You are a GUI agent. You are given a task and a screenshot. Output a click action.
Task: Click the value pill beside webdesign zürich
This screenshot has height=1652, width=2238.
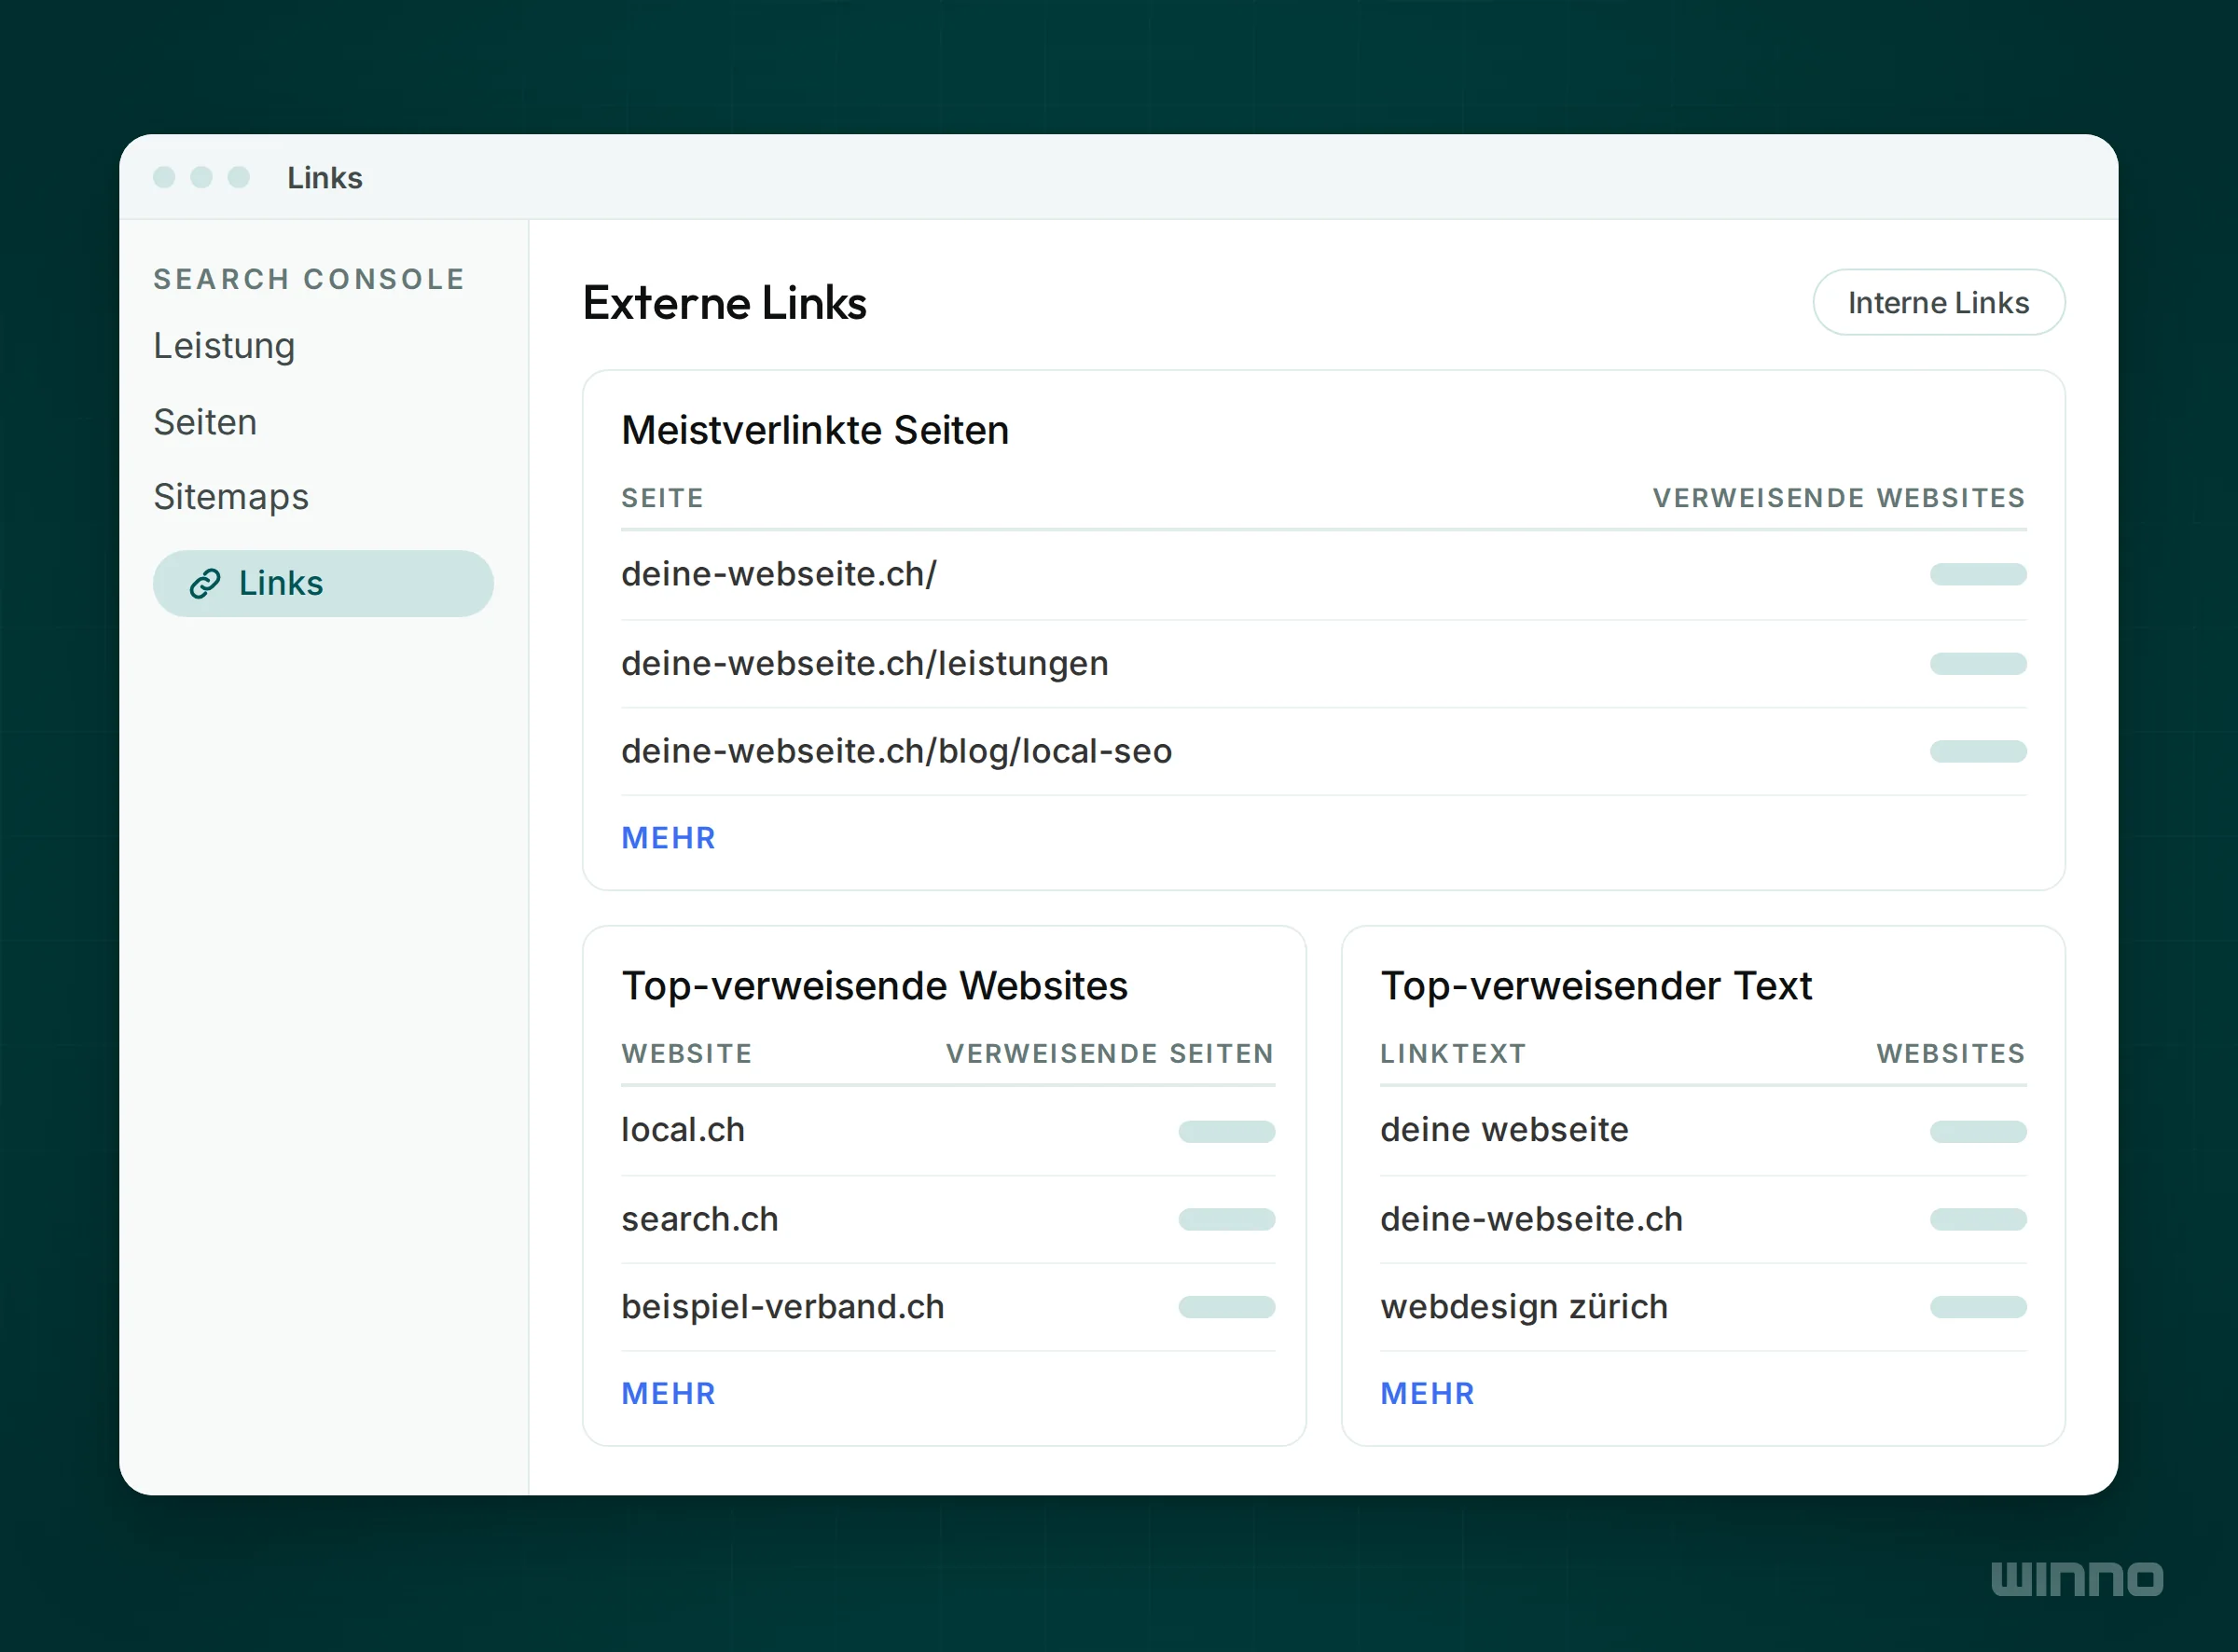point(1978,1308)
